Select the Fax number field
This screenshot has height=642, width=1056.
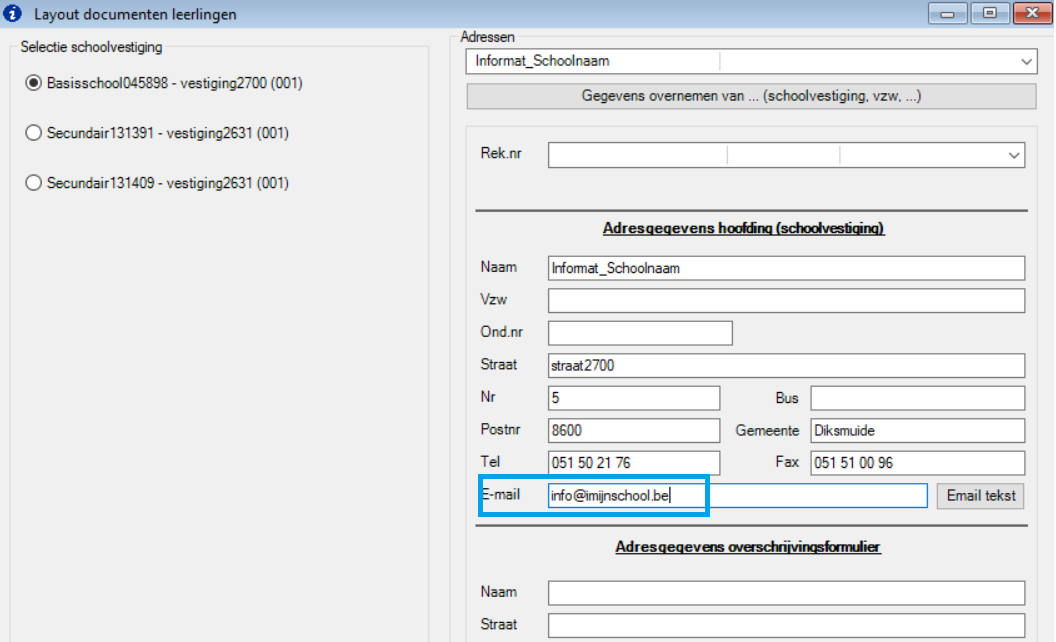click(917, 463)
